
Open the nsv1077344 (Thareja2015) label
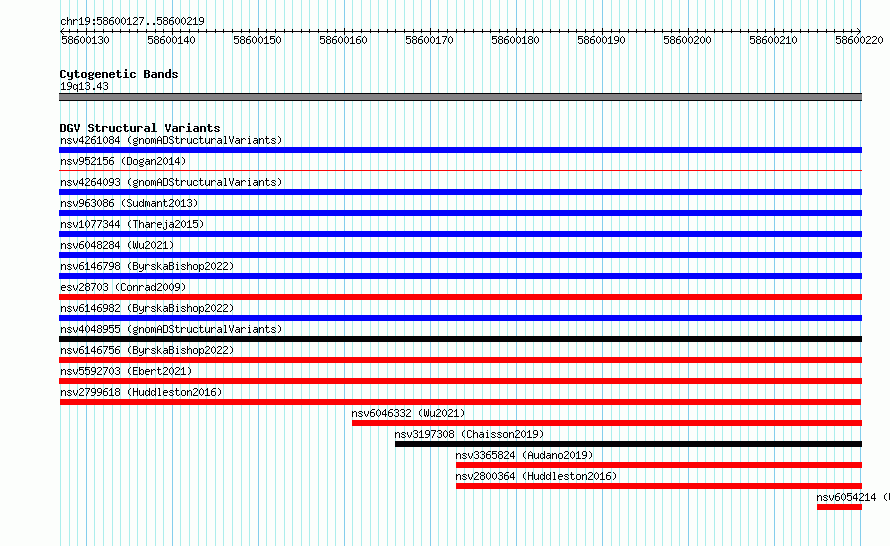(x=132, y=224)
